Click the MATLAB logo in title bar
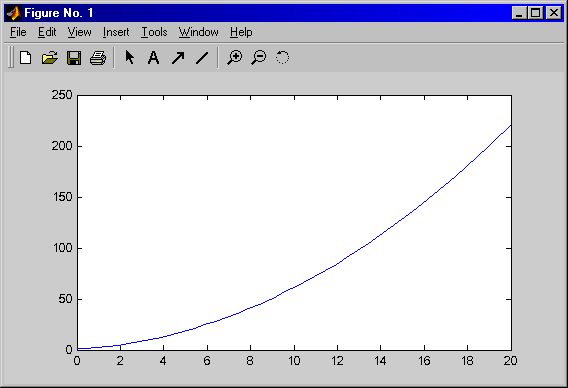This screenshot has width=568, height=388. pyautogui.click(x=14, y=13)
